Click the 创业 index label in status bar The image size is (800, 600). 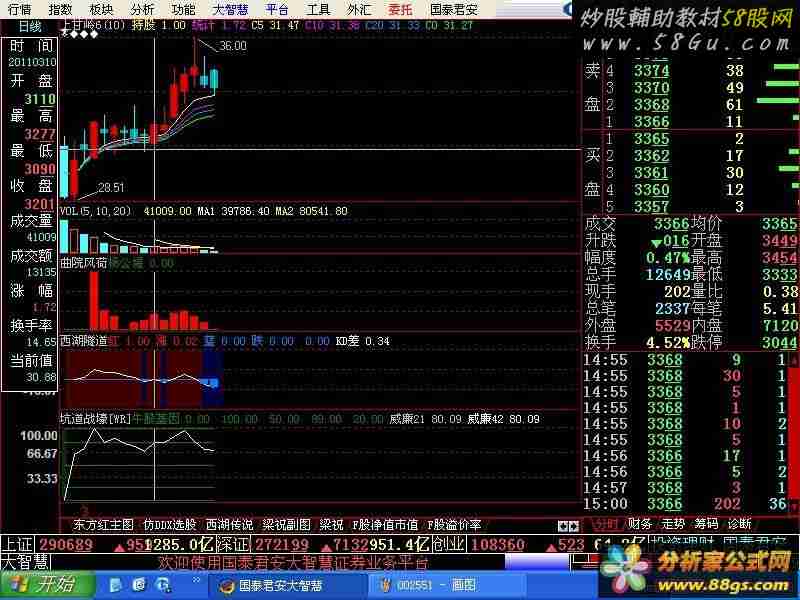pos(448,544)
